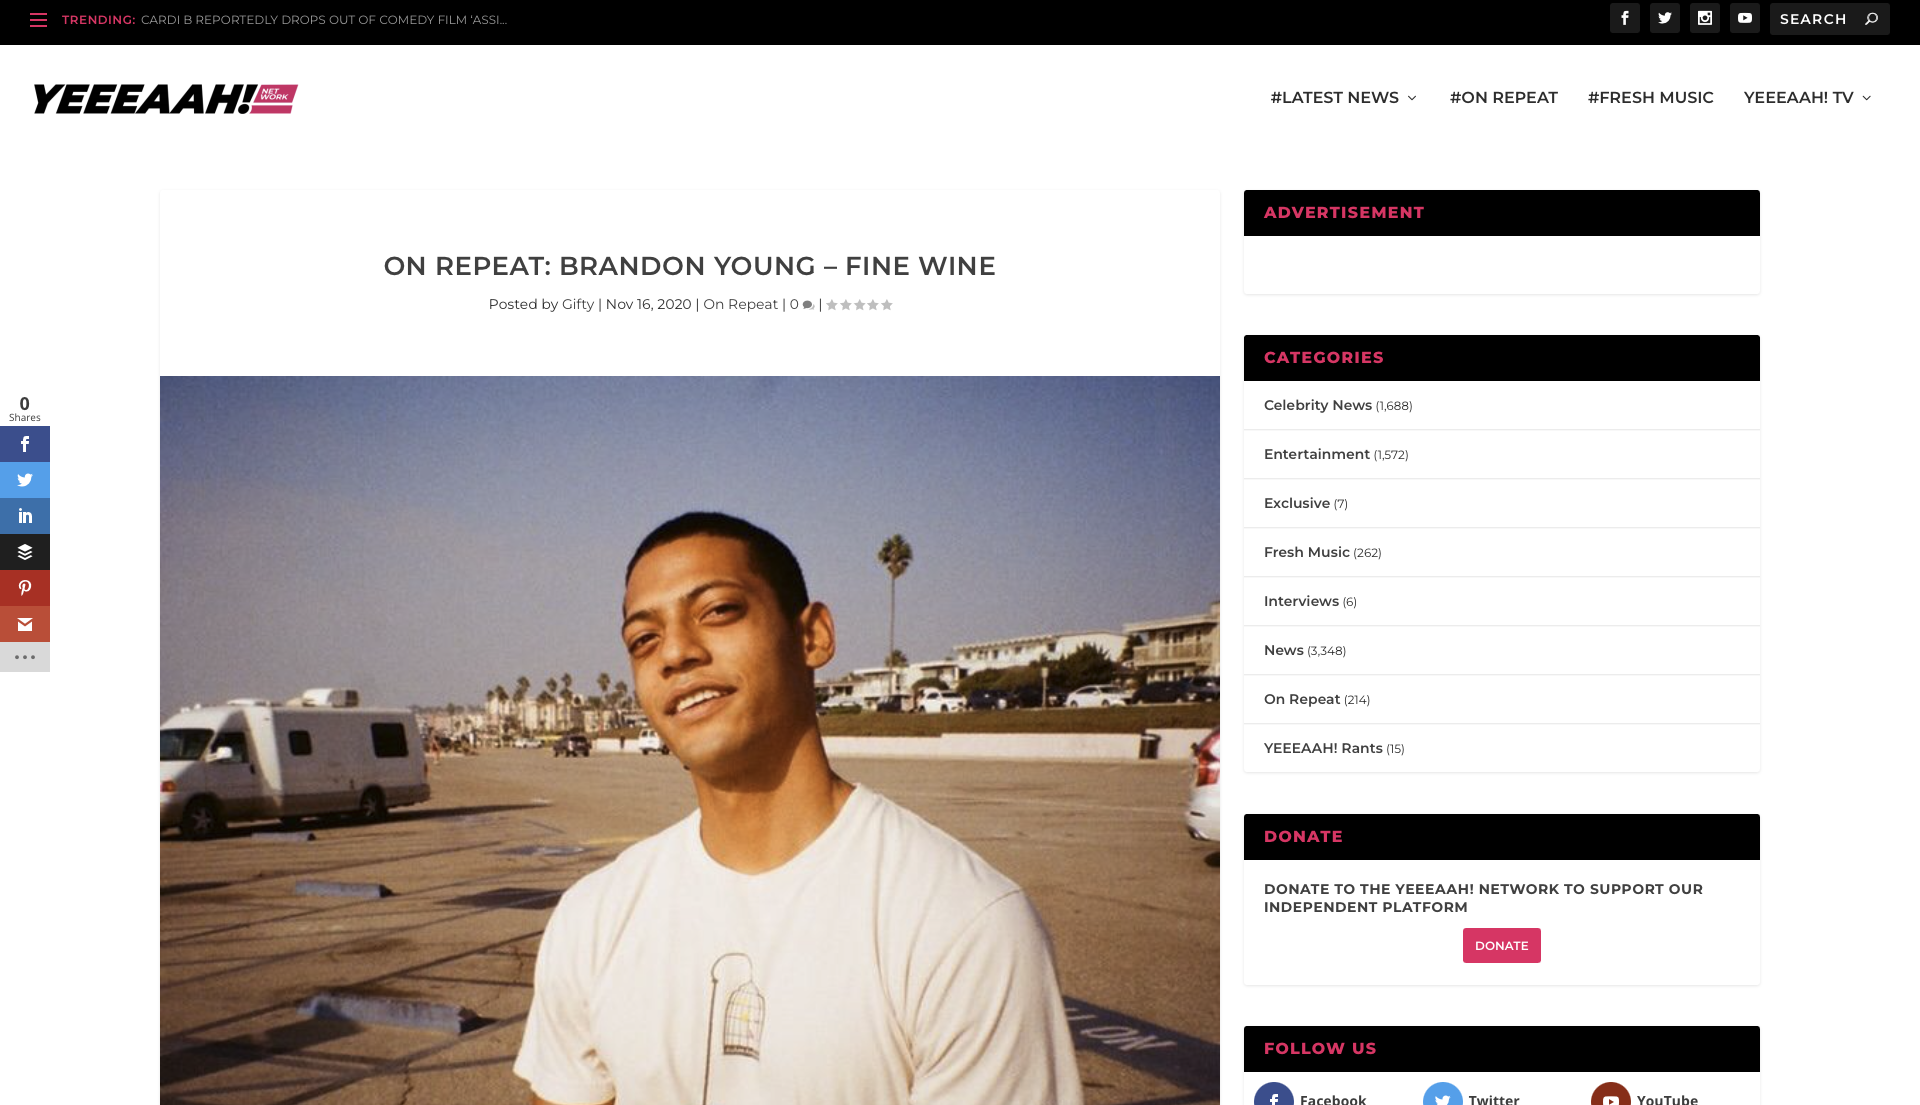Open the #FRESH MUSIC menu item
Screen dimensions: 1920x1105
pos(1650,98)
